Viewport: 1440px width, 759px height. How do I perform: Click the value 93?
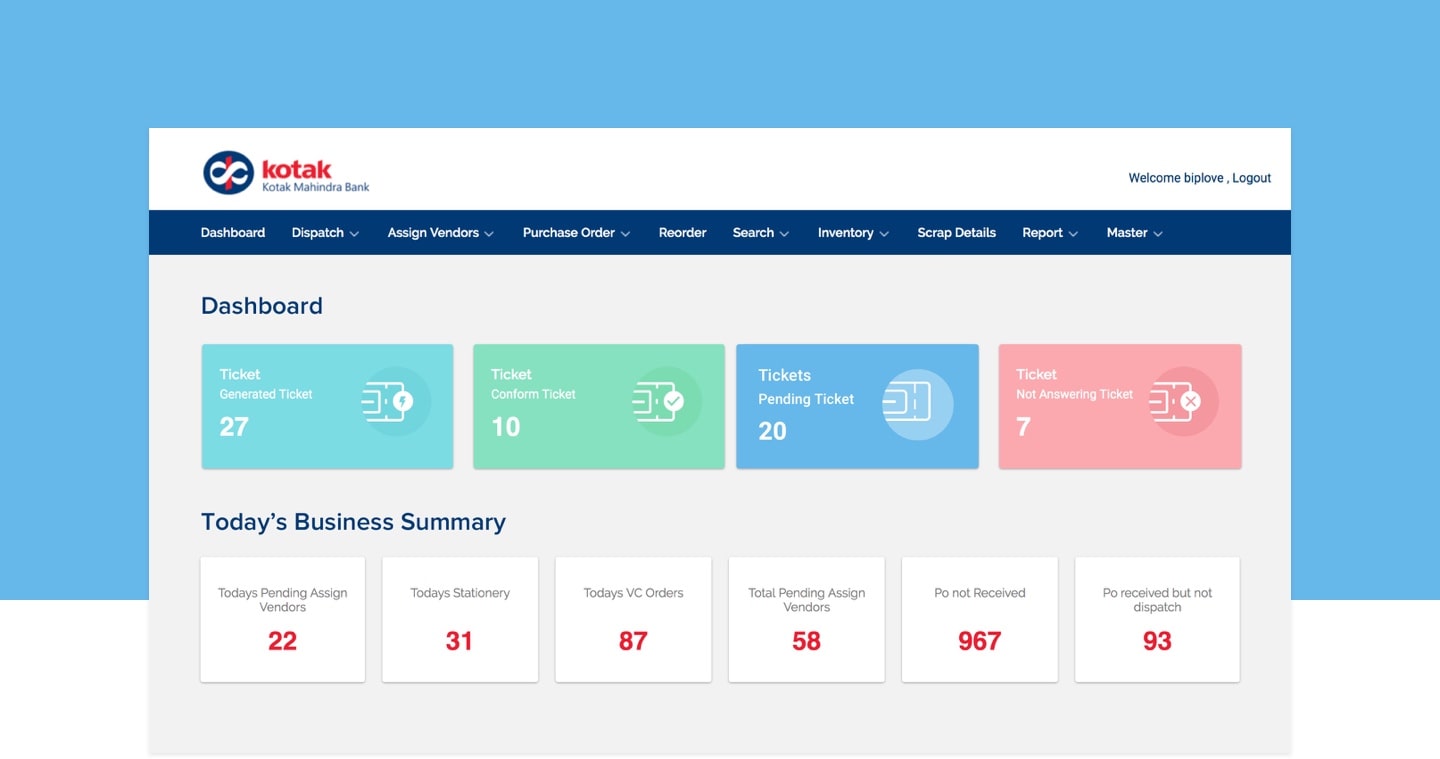click(1157, 641)
